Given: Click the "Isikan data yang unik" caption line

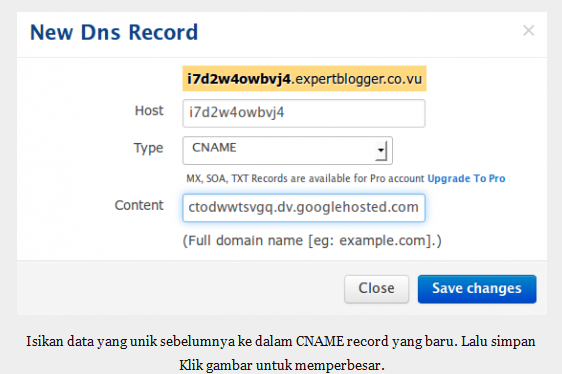Looking at the screenshot, I should [281, 341].
